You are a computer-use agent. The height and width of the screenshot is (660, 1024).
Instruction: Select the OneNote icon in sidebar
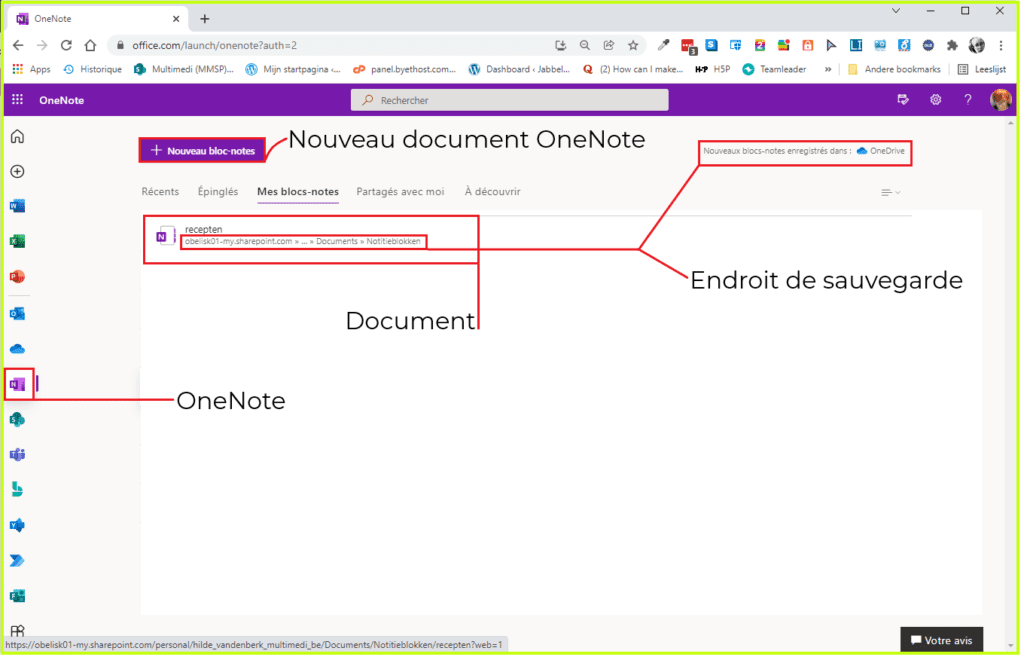tap(18, 385)
